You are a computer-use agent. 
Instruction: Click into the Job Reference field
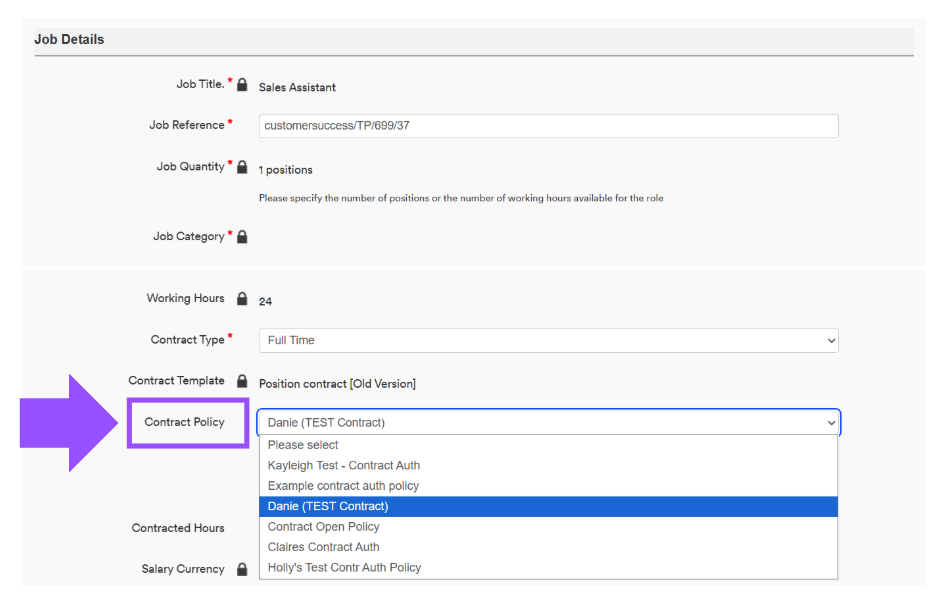(x=549, y=126)
